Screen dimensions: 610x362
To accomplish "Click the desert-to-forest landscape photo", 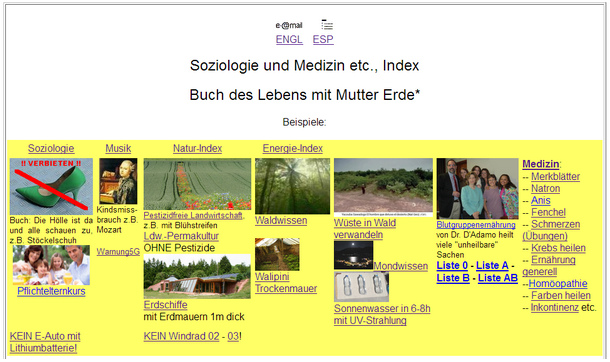I will point(383,187).
